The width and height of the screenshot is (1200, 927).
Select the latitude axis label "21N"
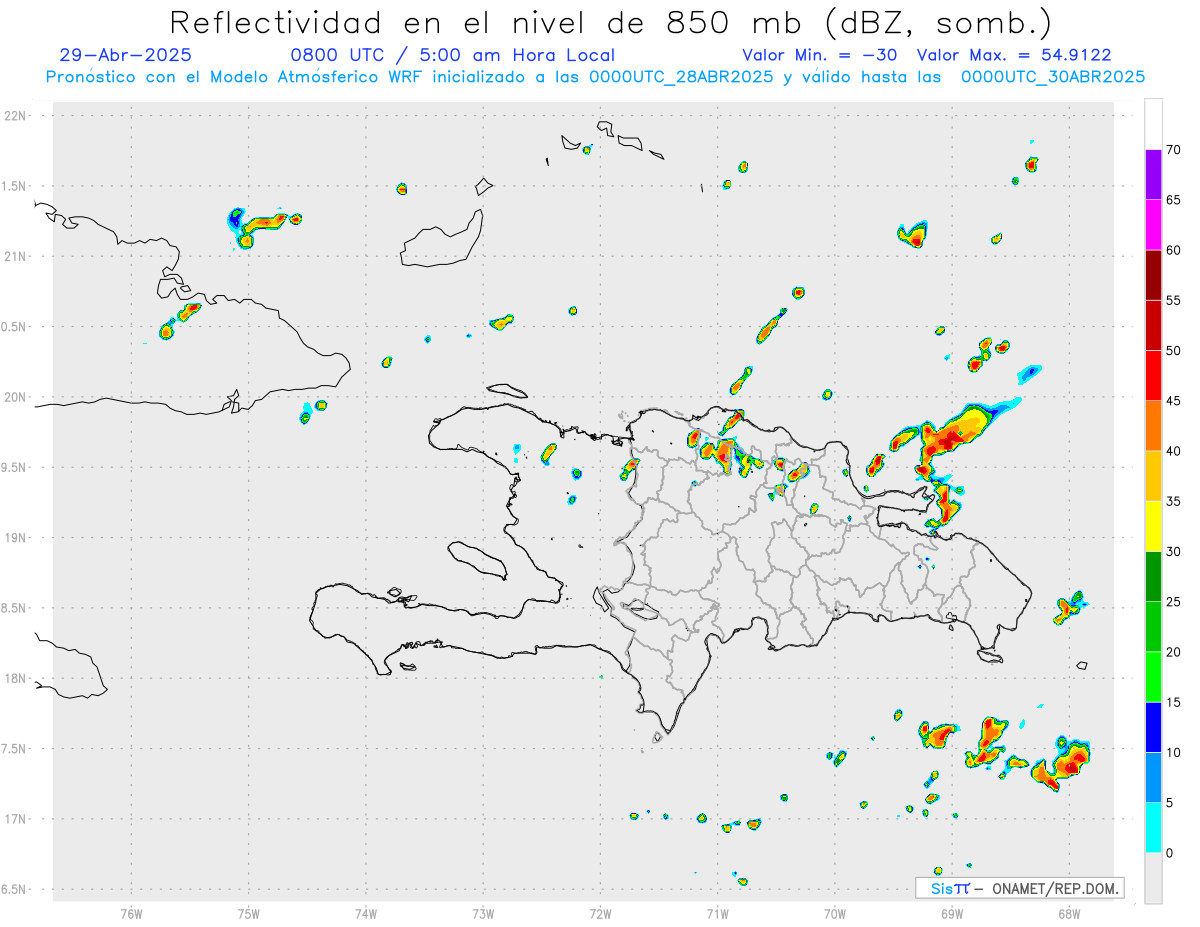pyautogui.click(x=17, y=257)
